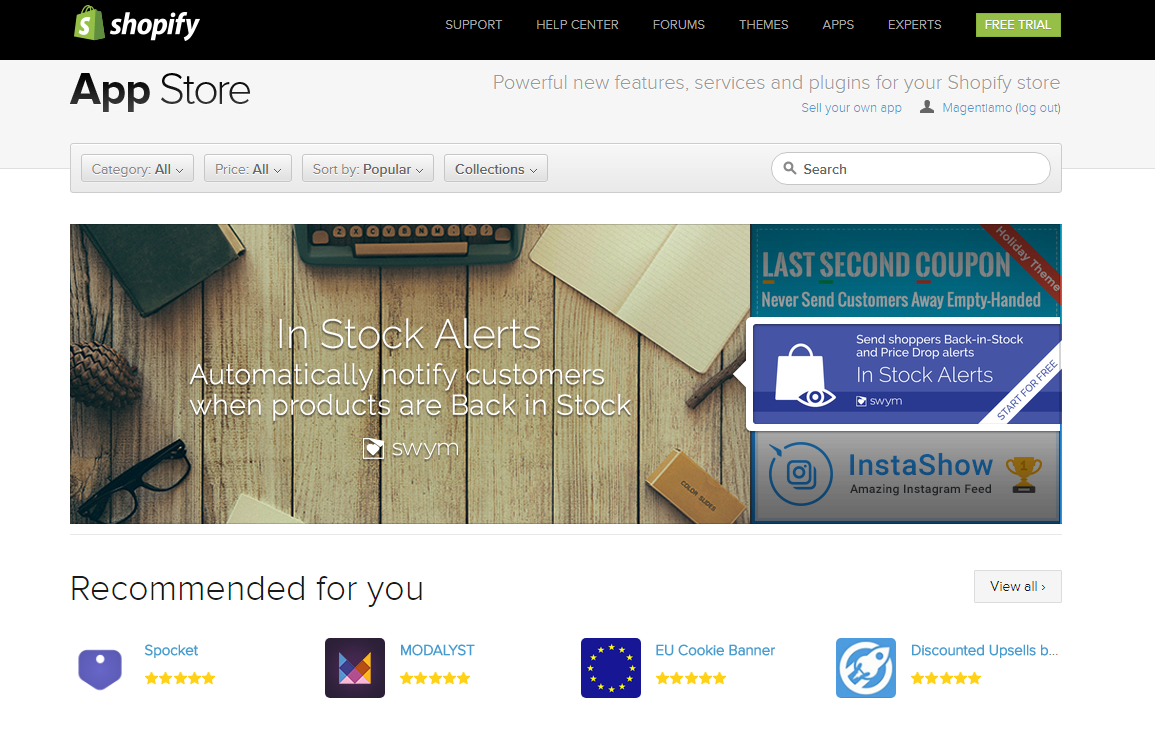Image resolution: width=1155 pixels, height=750 pixels.
Task: Click the Shopify bag logo
Action: pyautogui.click(x=87, y=23)
